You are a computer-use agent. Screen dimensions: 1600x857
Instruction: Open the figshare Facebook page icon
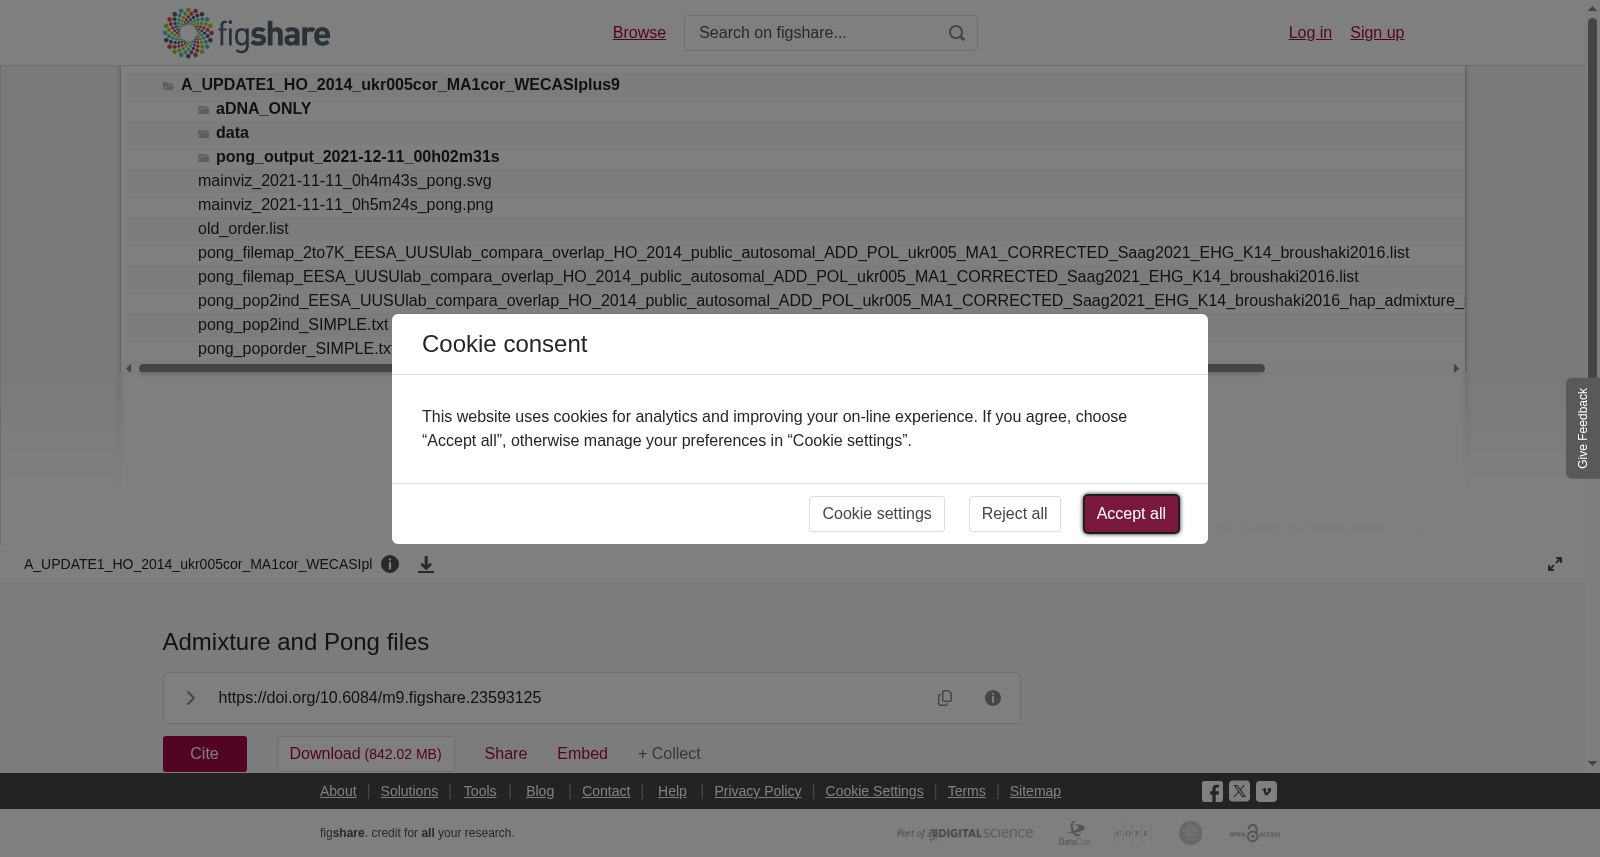click(1212, 792)
